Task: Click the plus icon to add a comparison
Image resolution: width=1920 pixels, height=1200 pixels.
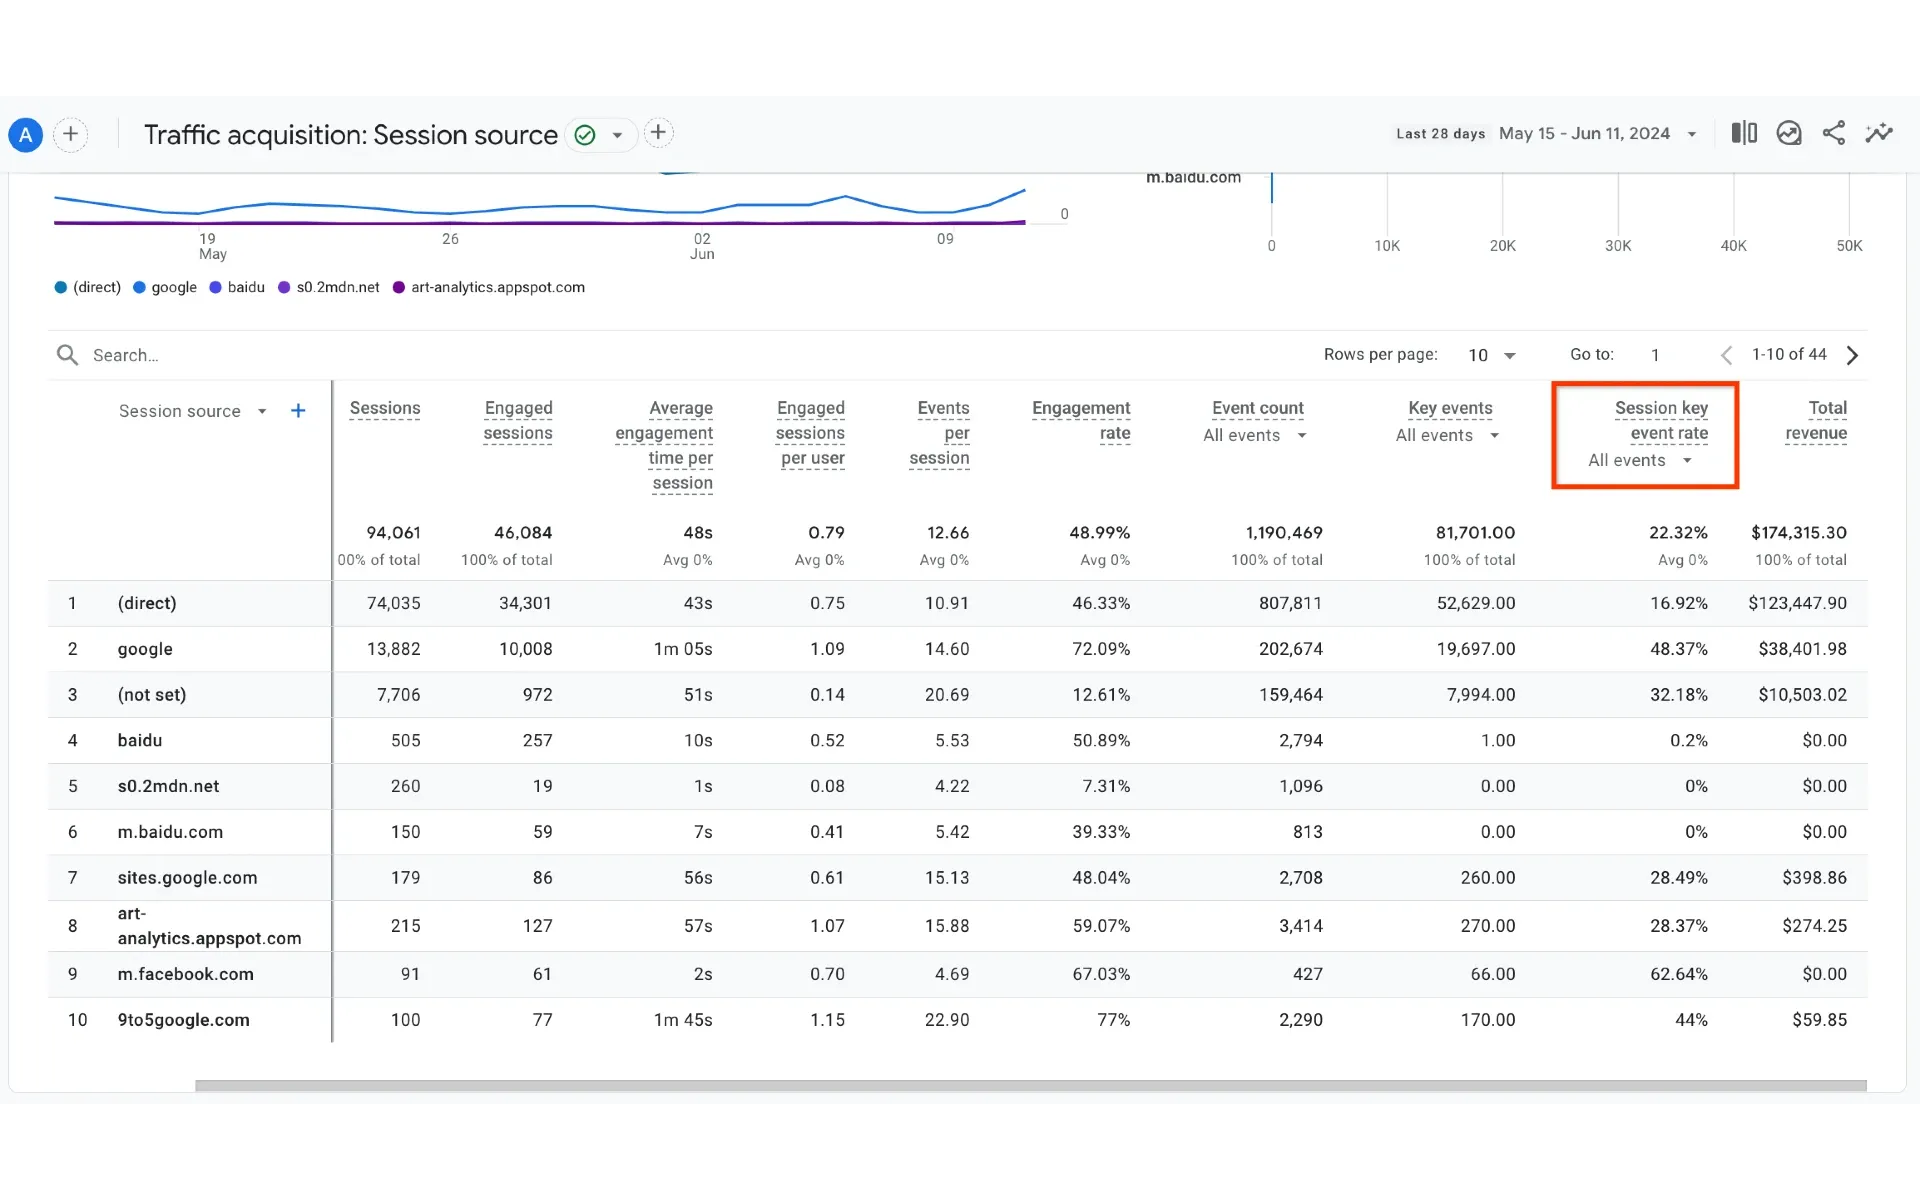Action: coord(70,134)
